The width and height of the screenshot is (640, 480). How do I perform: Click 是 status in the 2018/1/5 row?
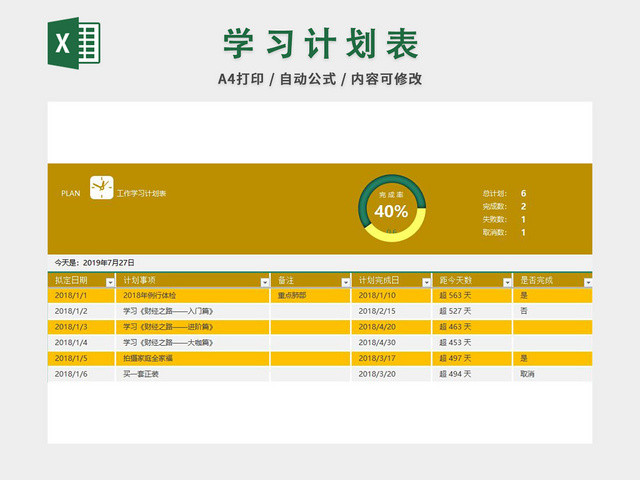[553, 358]
